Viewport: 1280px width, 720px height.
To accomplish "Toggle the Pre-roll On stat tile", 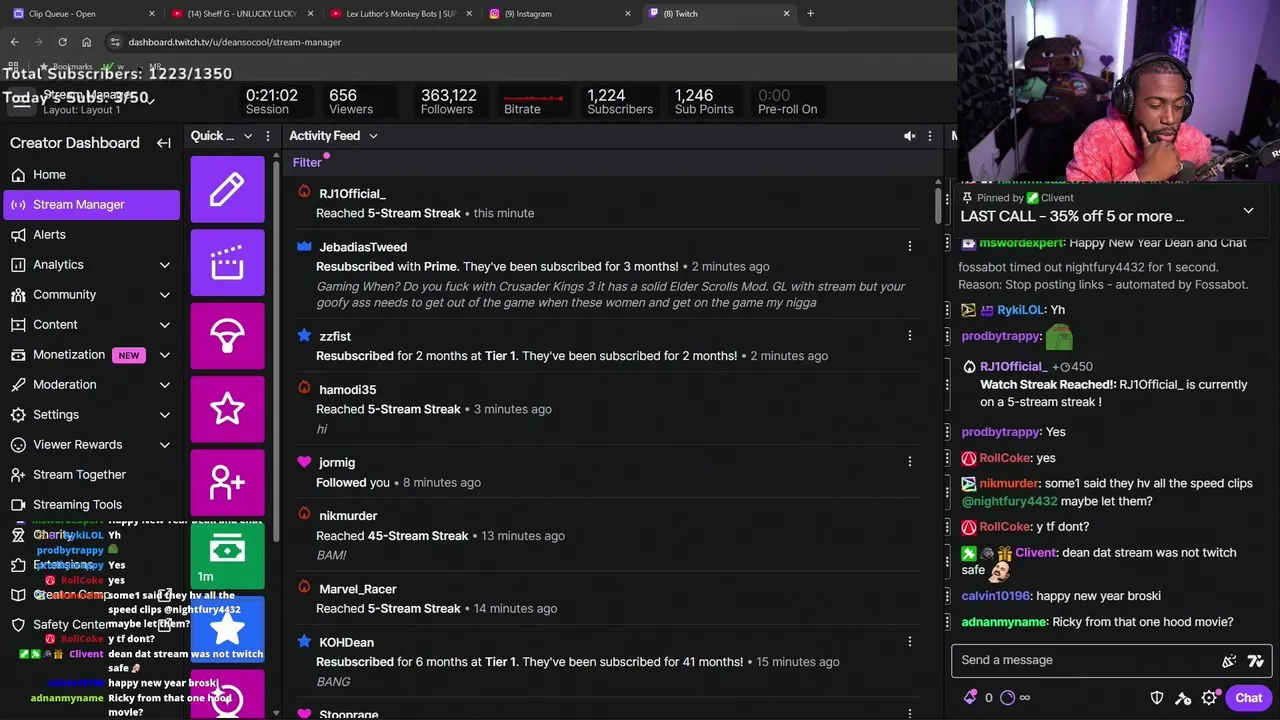I will click(787, 102).
